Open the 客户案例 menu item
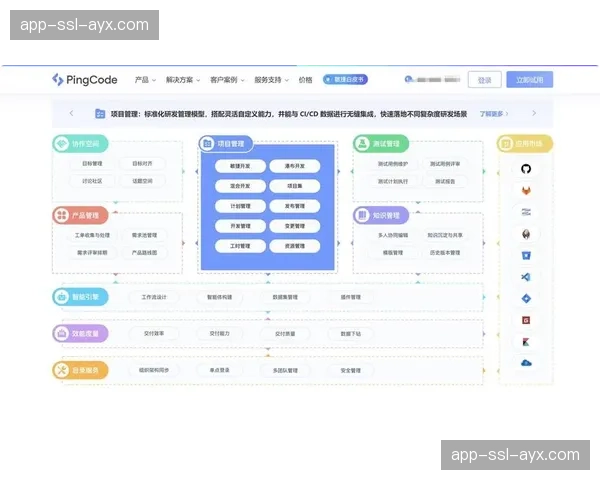 (226, 80)
